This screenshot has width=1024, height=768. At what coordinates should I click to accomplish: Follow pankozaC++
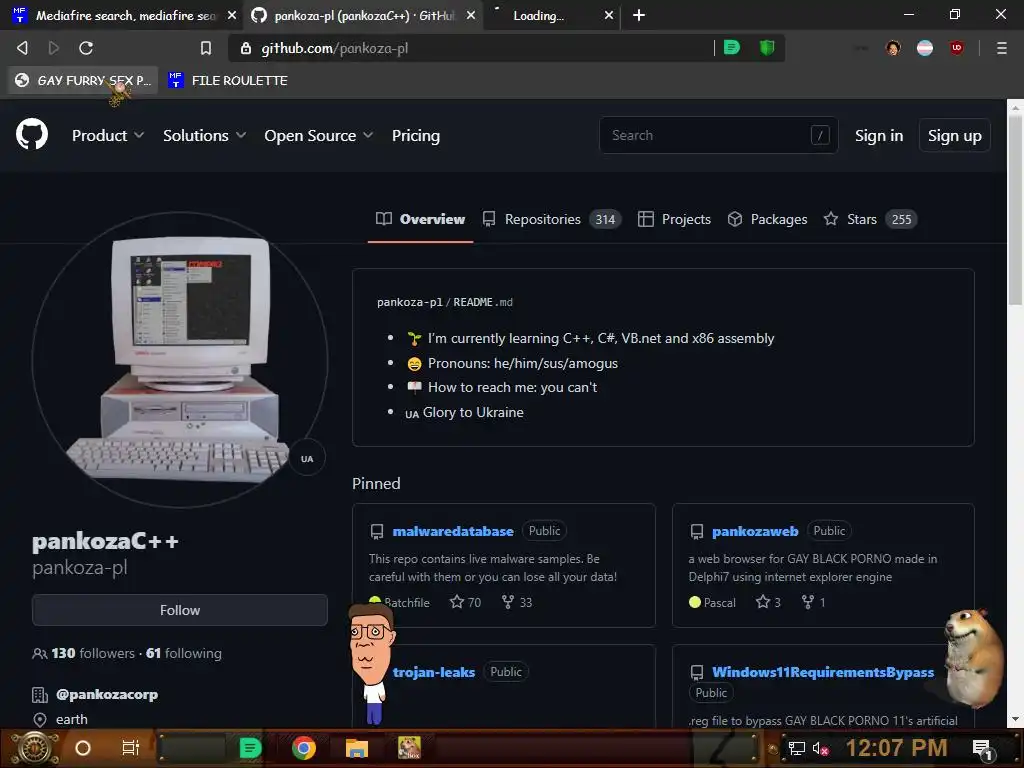point(180,610)
